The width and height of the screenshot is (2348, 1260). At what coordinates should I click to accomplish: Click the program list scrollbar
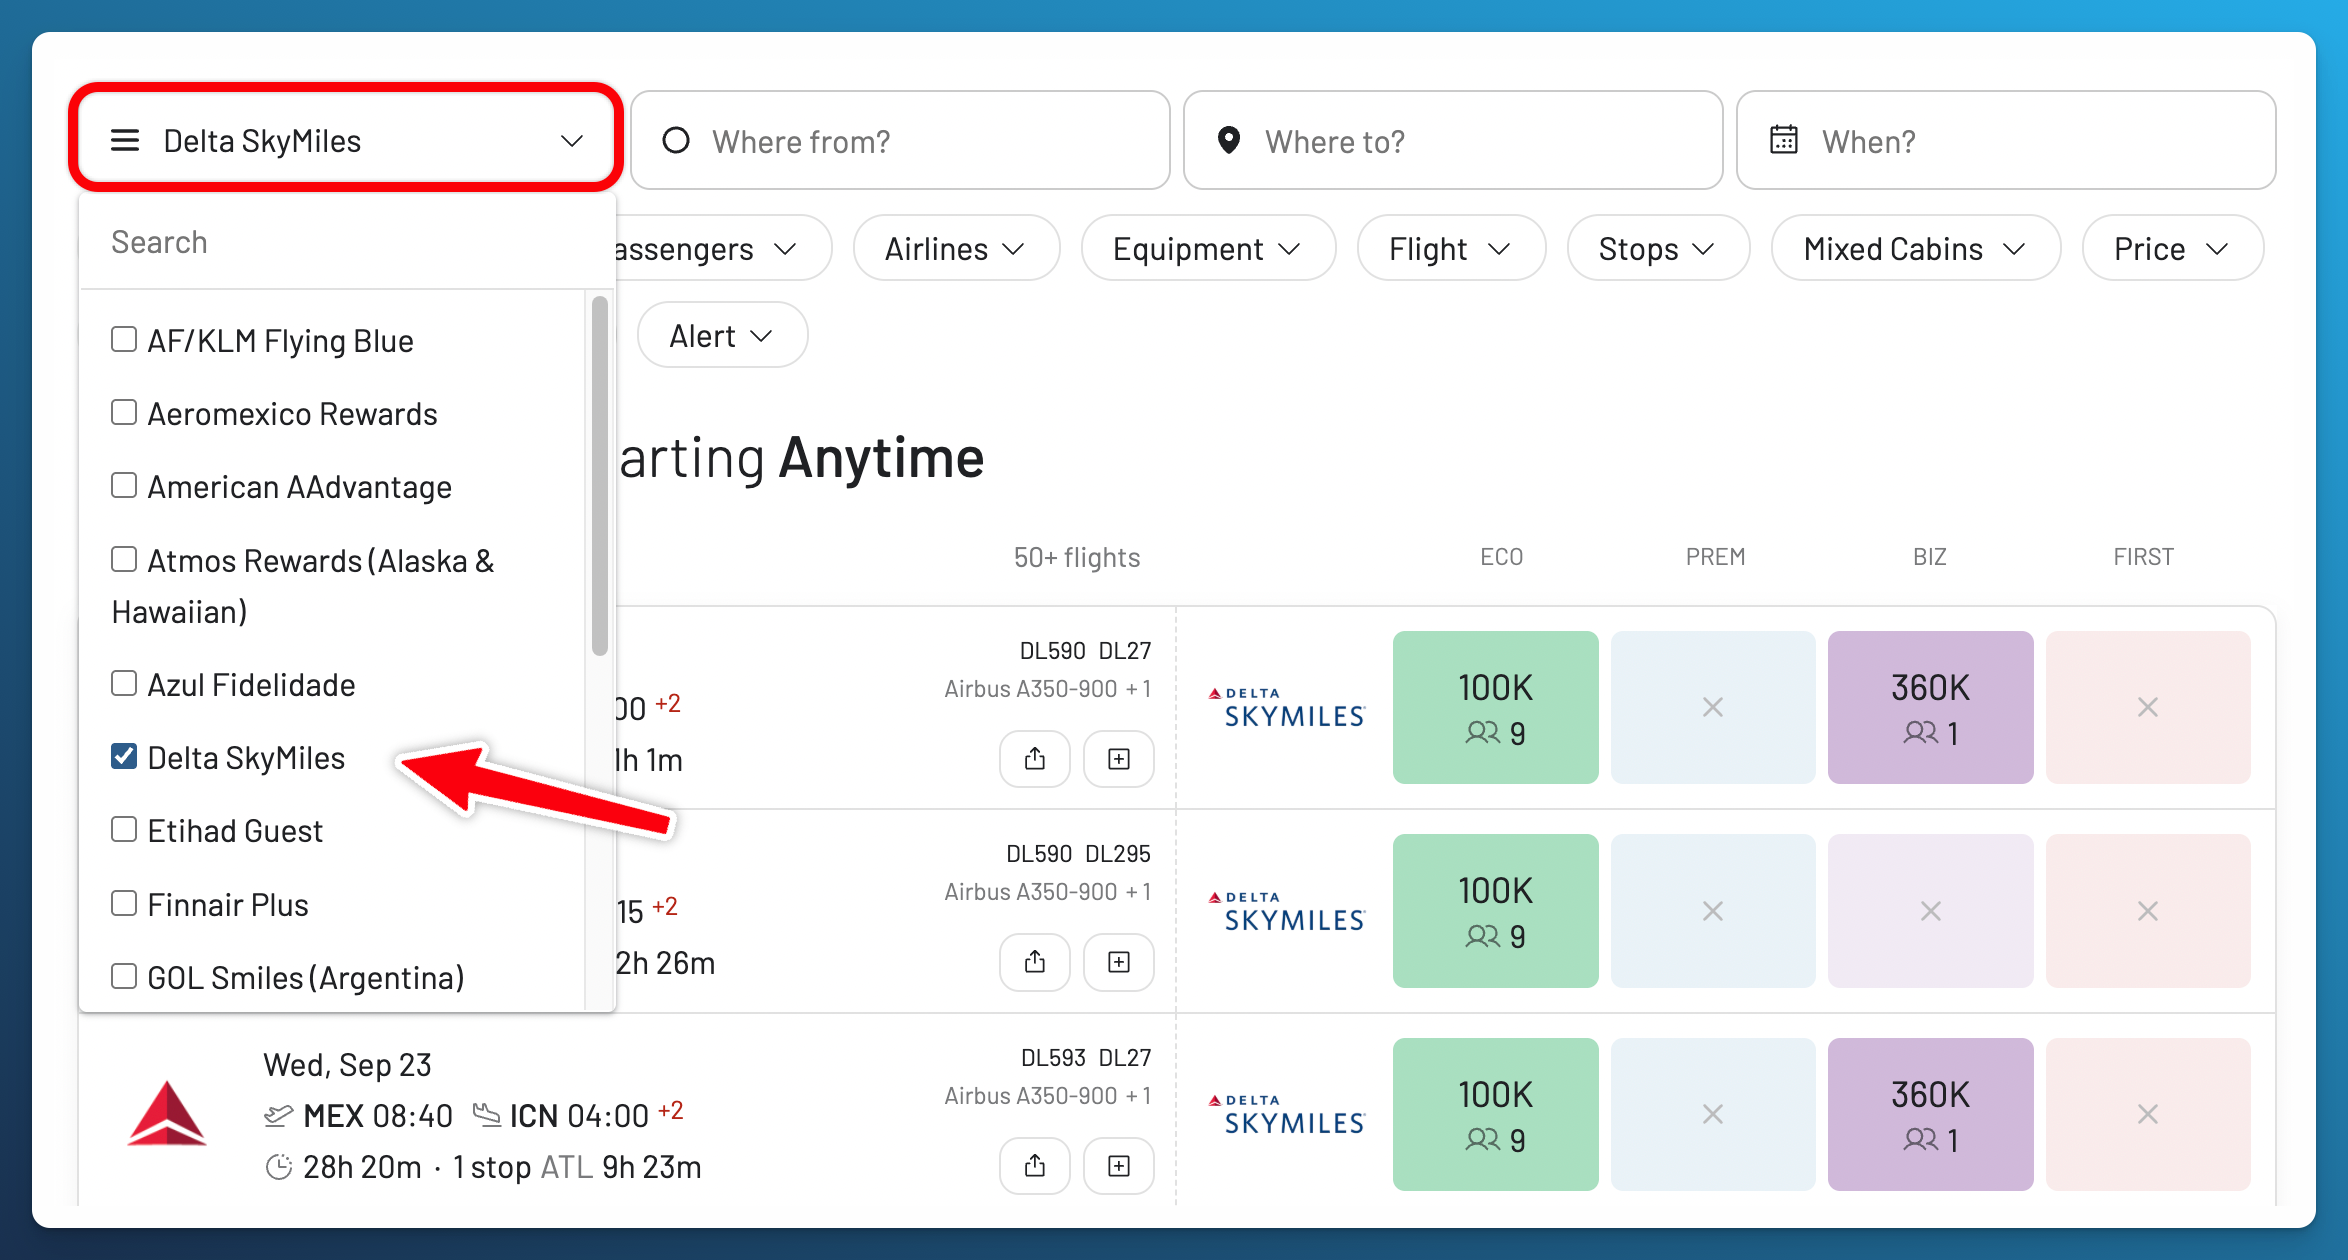600,476
